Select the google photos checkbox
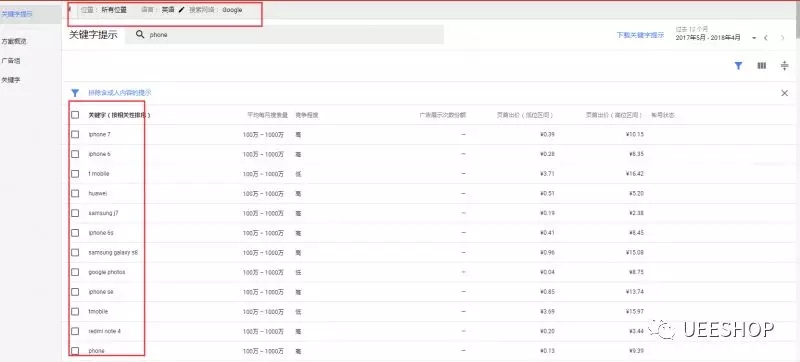The image size is (800, 362). [x=75, y=272]
